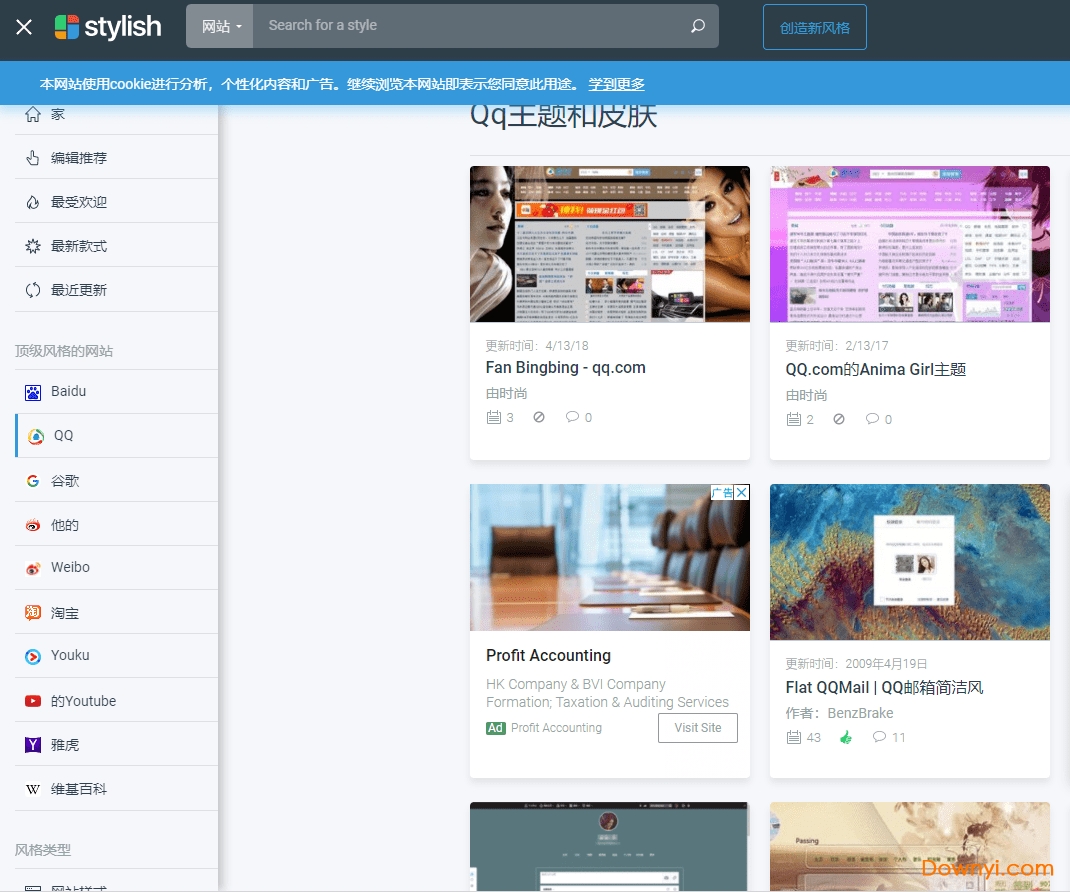Screen dimensions: 1070x892
Task: Open the QQ.com的Anima Girl主题 title link
Action: 875,369
